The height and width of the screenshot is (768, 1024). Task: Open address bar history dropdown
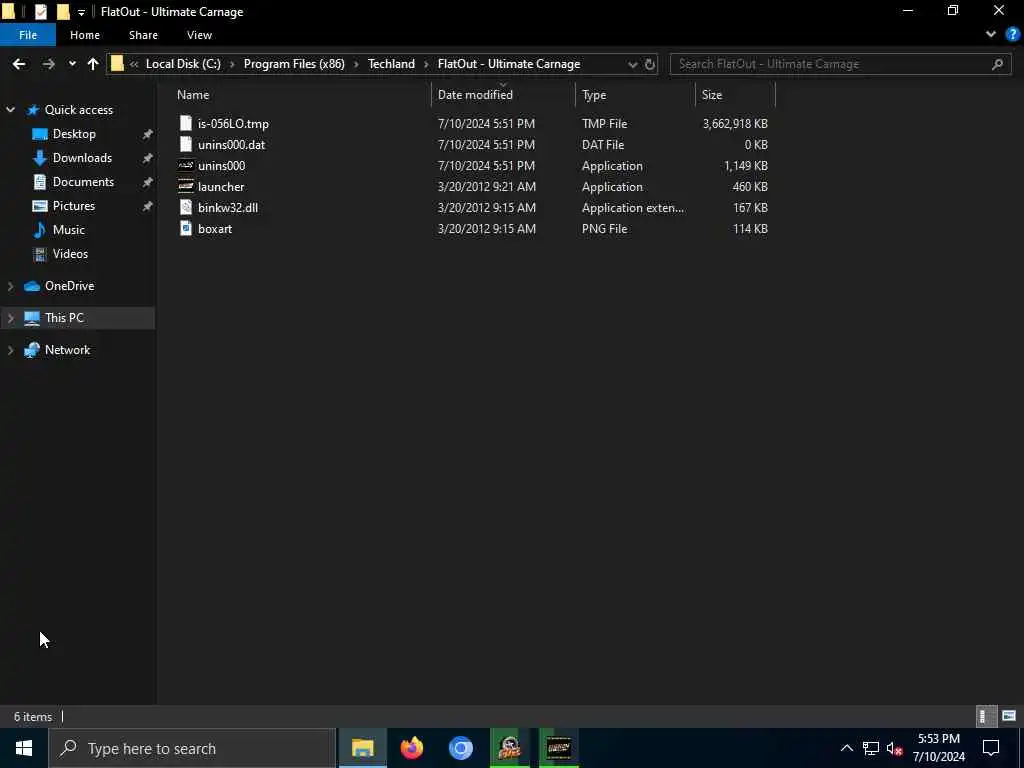(x=632, y=64)
